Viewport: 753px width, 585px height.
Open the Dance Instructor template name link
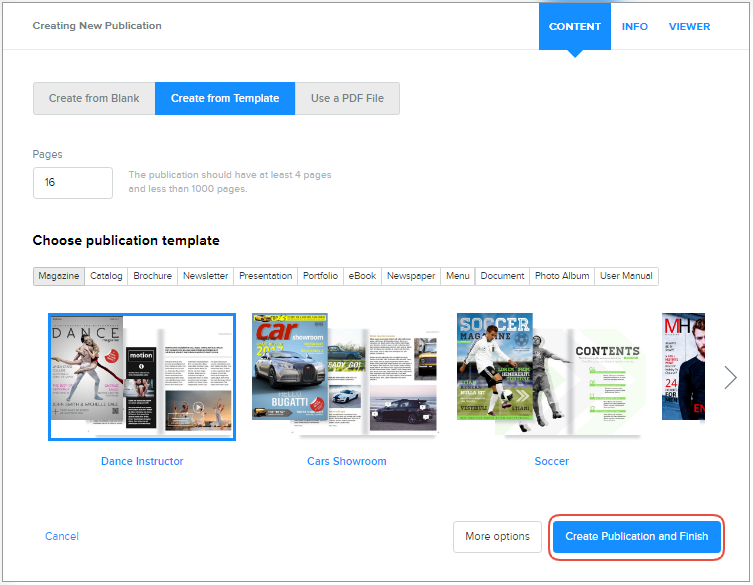point(142,461)
